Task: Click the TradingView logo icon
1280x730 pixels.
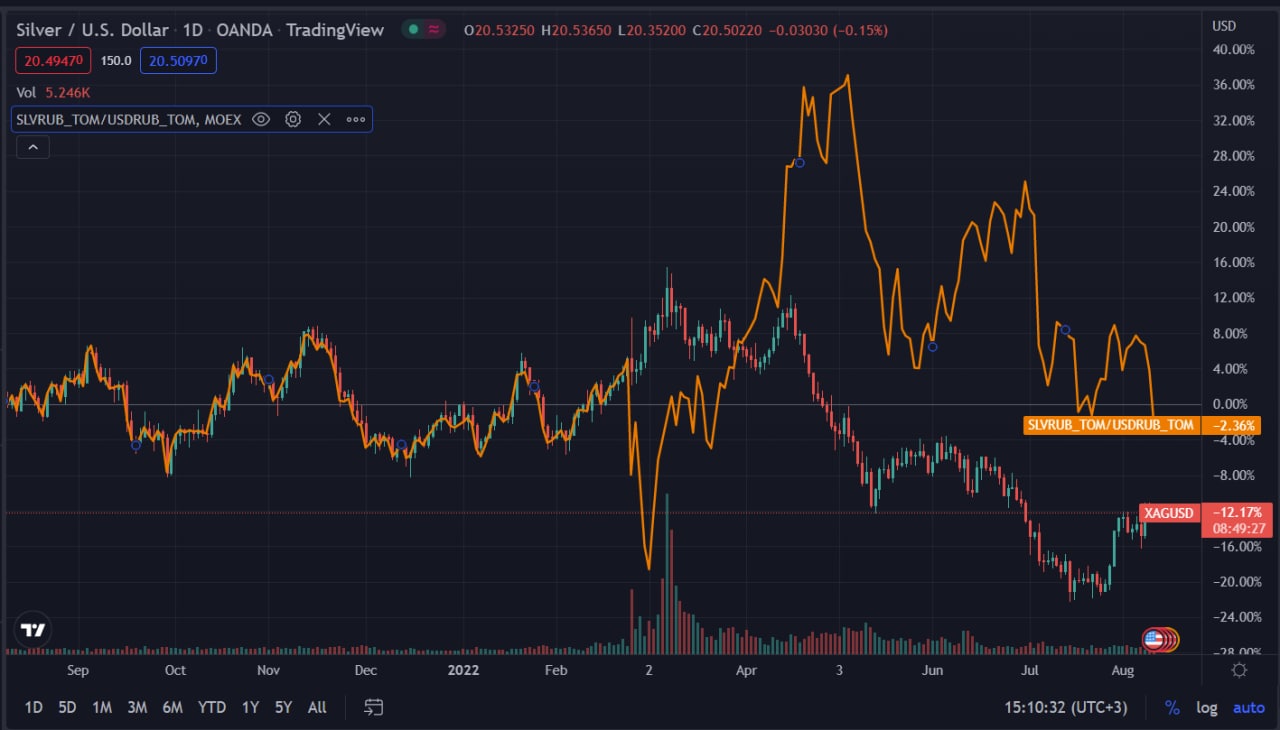Action: (x=33, y=629)
